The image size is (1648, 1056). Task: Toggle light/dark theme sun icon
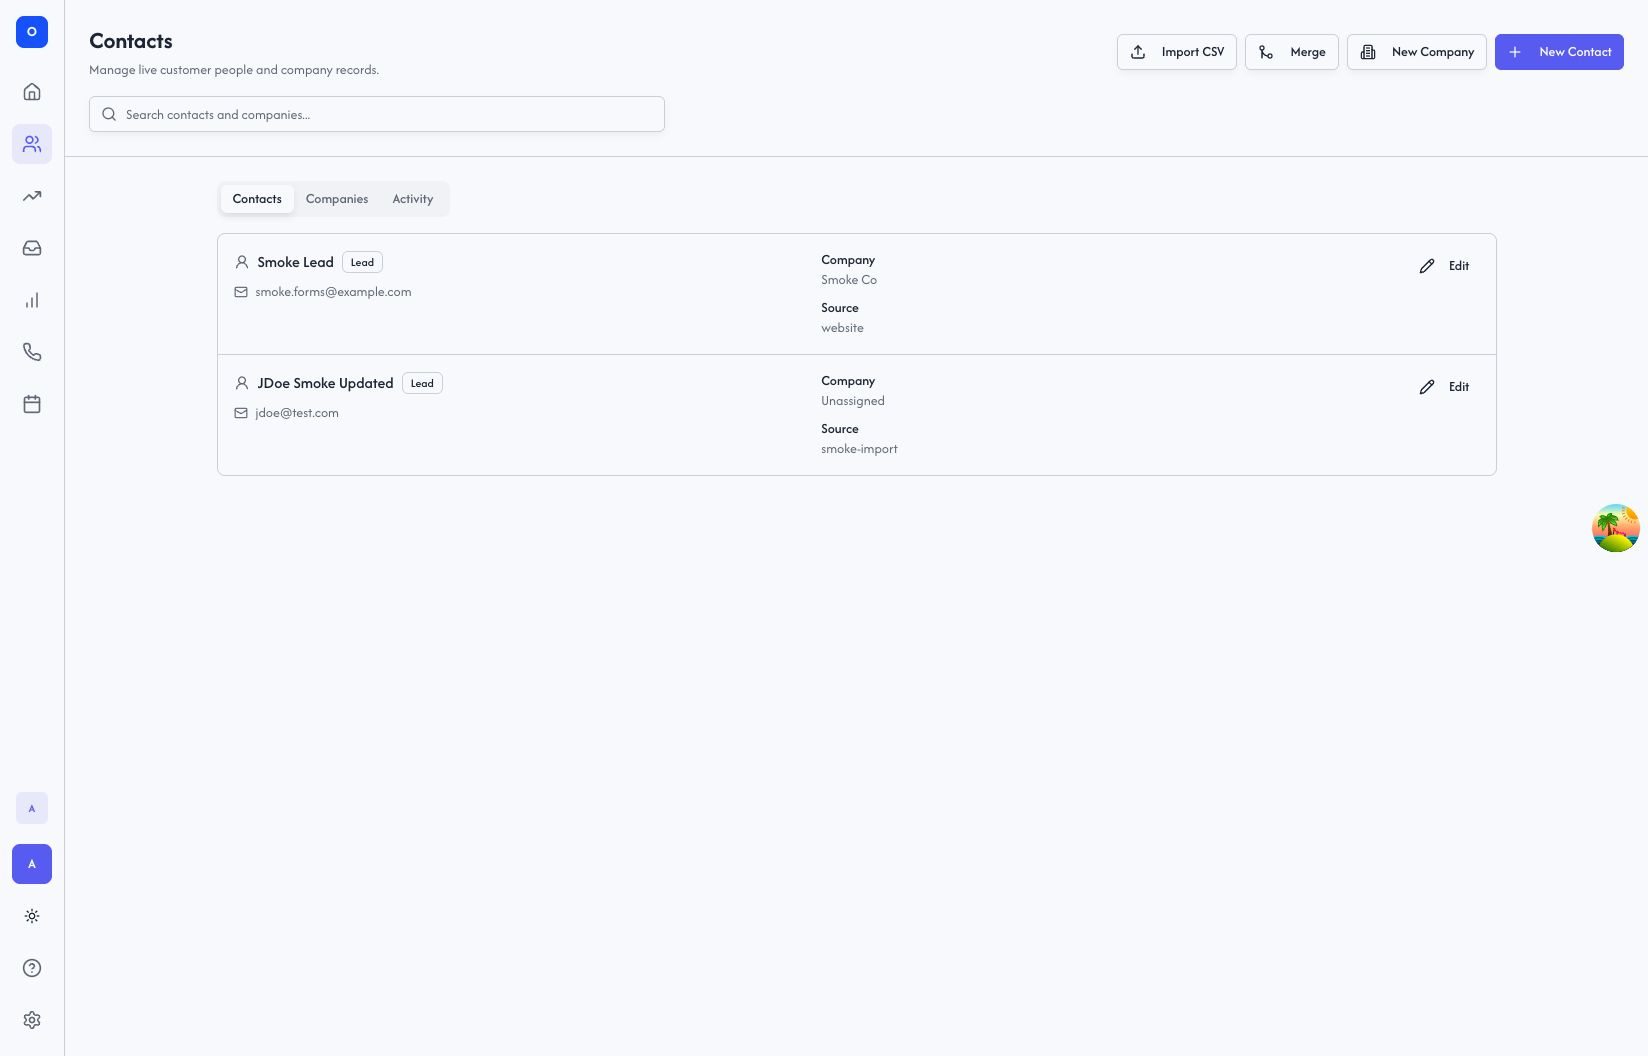[x=32, y=916]
